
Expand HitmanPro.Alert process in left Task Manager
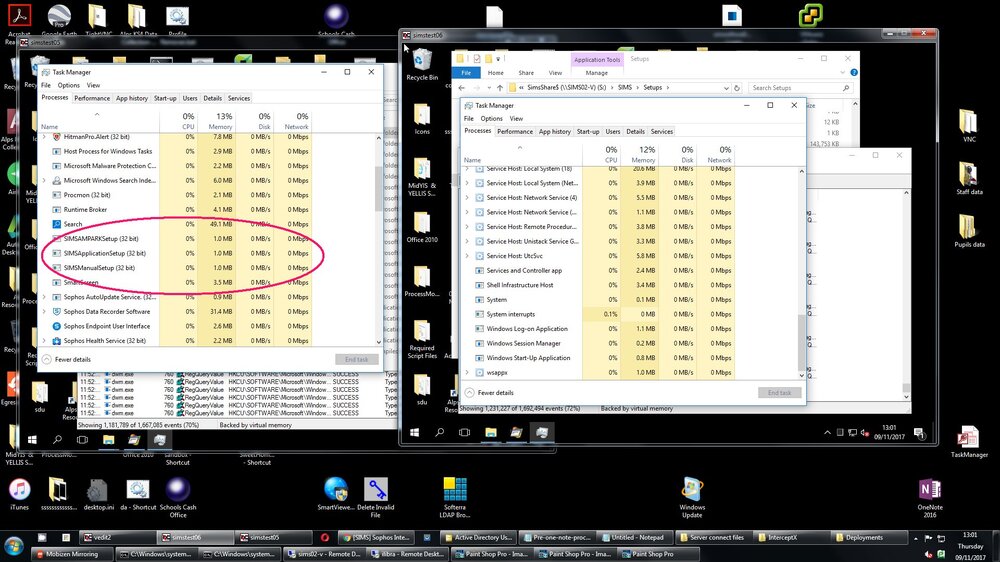point(44,137)
